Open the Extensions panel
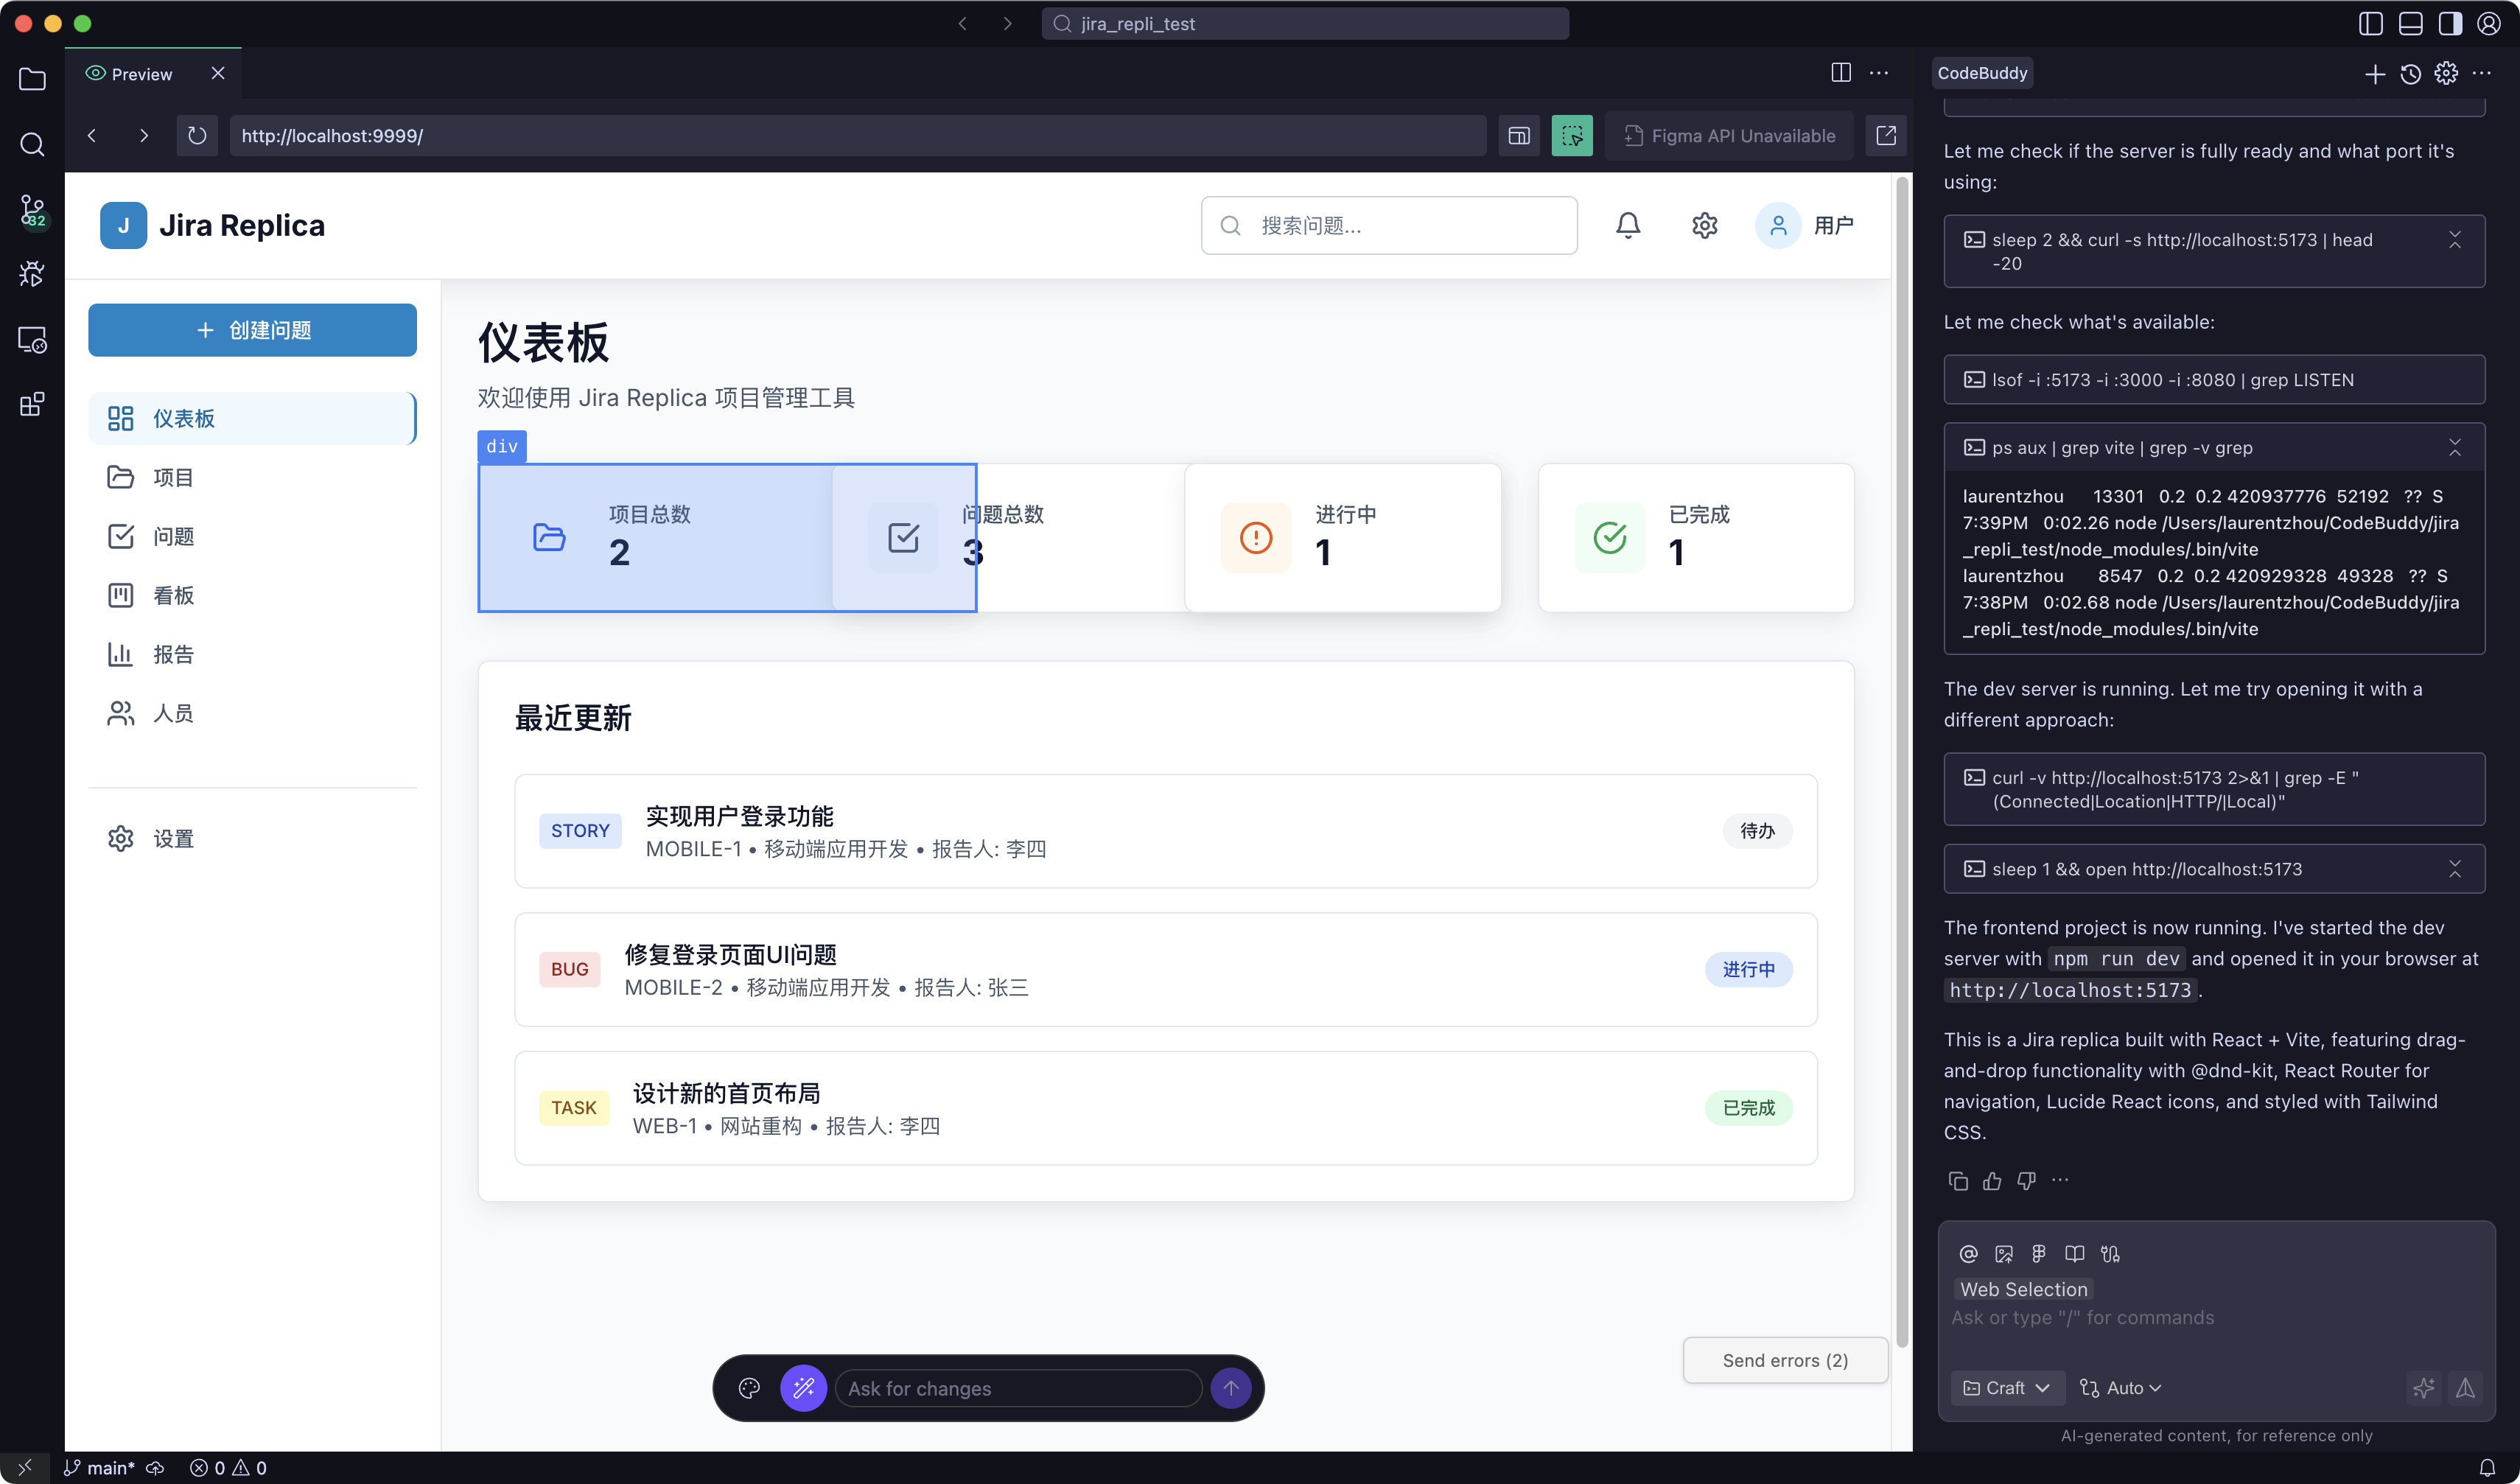Viewport: 2520px width, 1484px height. [32, 404]
